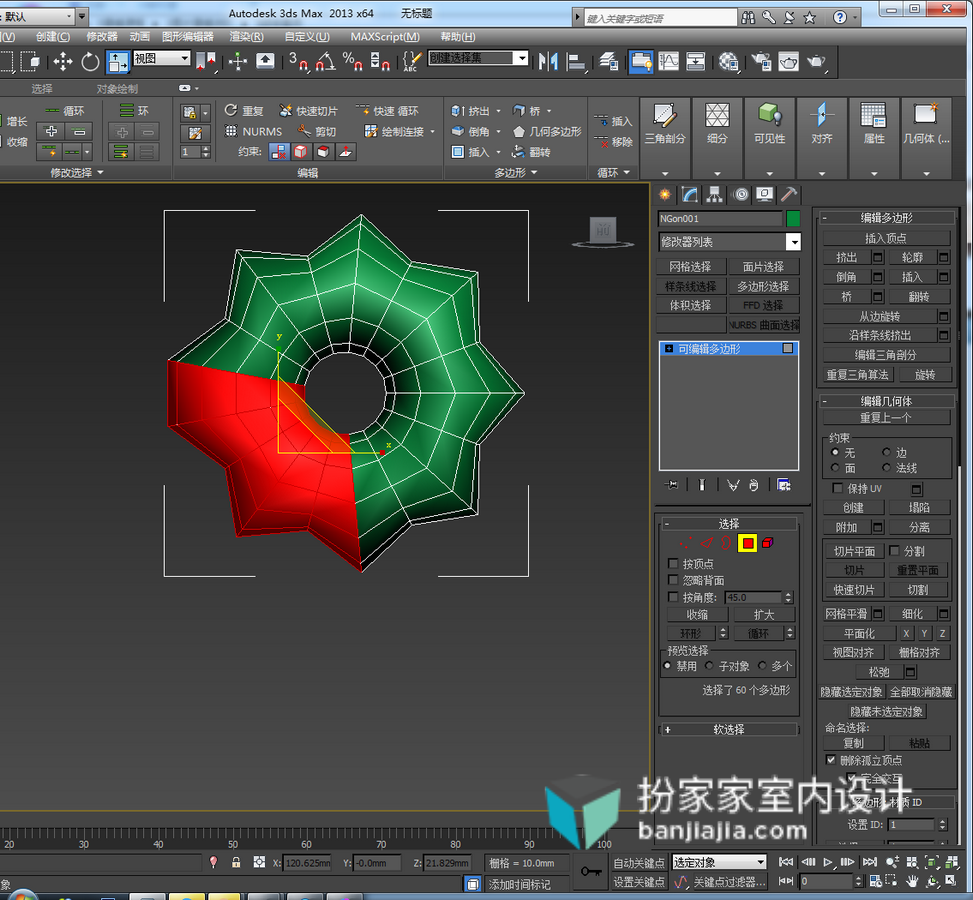The width and height of the screenshot is (973, 900).
Task: Open the 帮助(H) menu
Action: (x=458, y=37)
